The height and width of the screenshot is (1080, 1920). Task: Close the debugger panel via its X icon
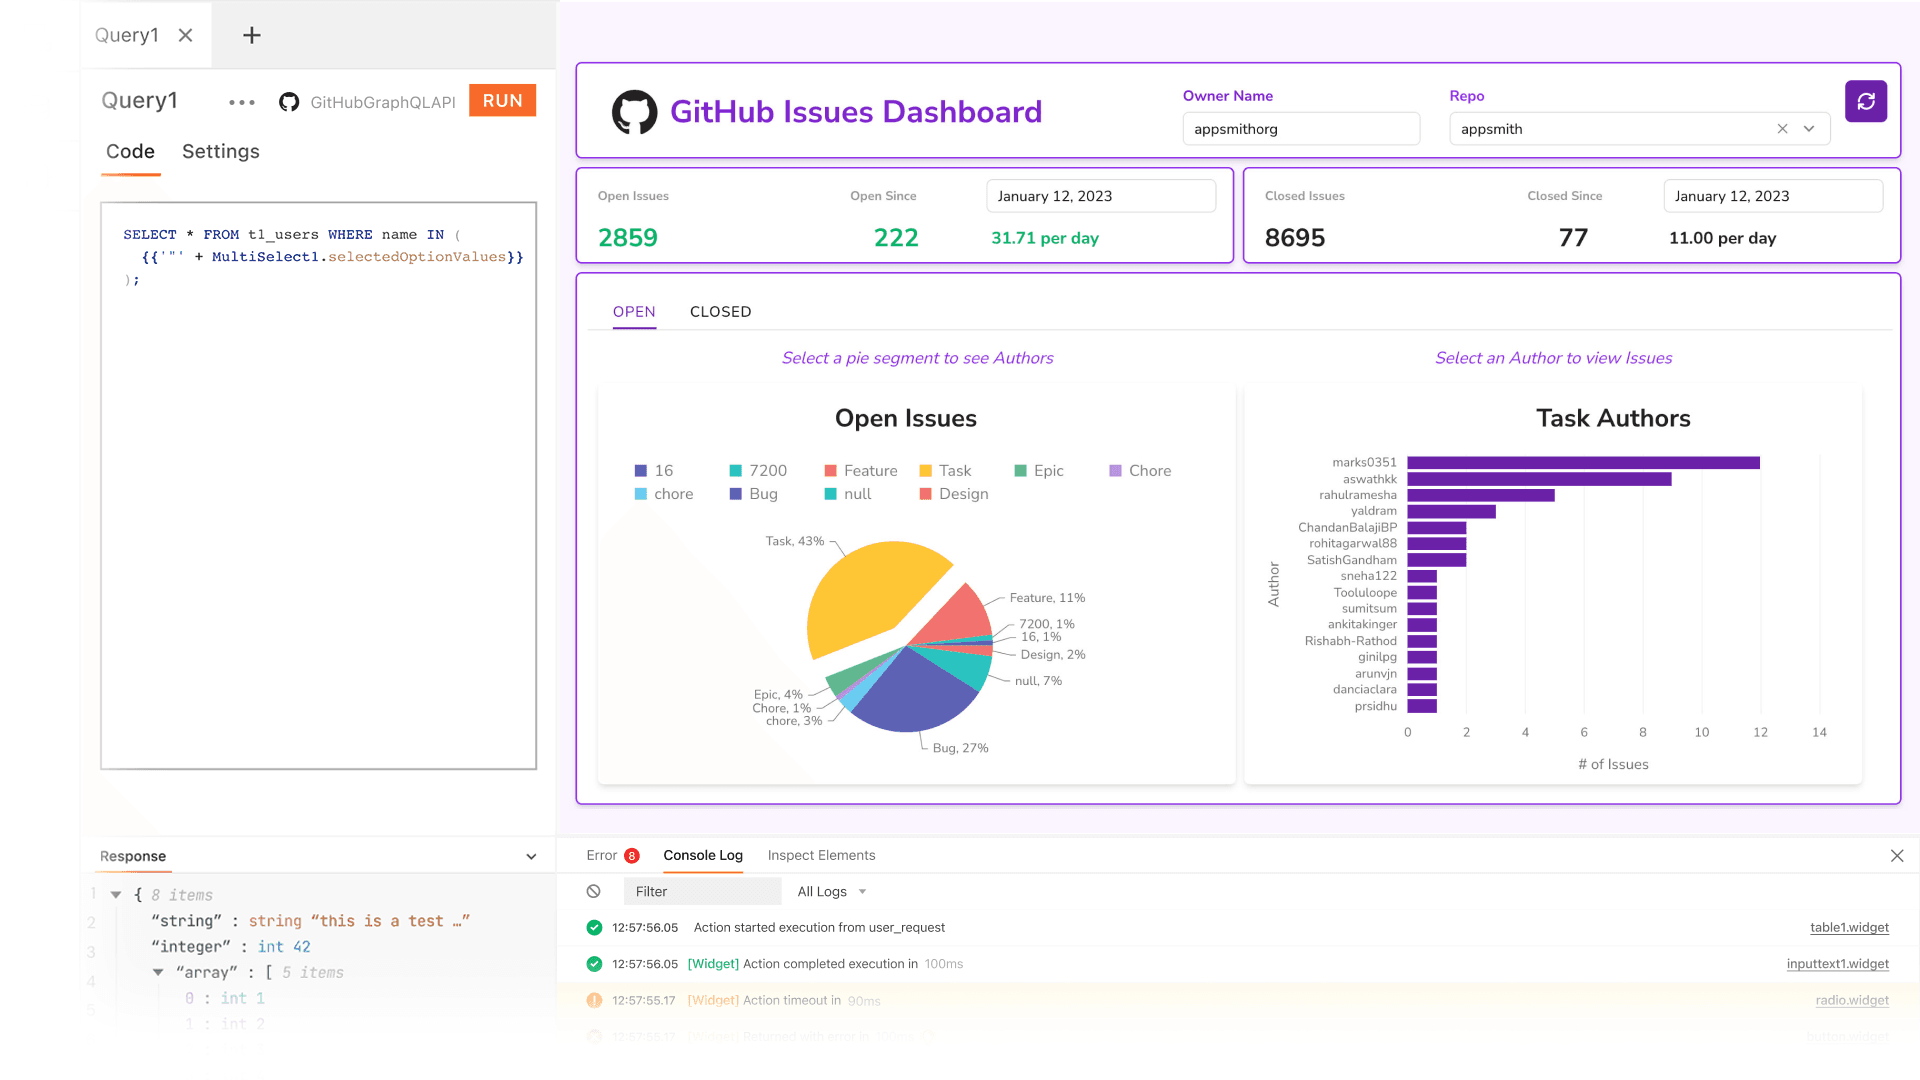pyautogui.click(x=1897, y=856)
